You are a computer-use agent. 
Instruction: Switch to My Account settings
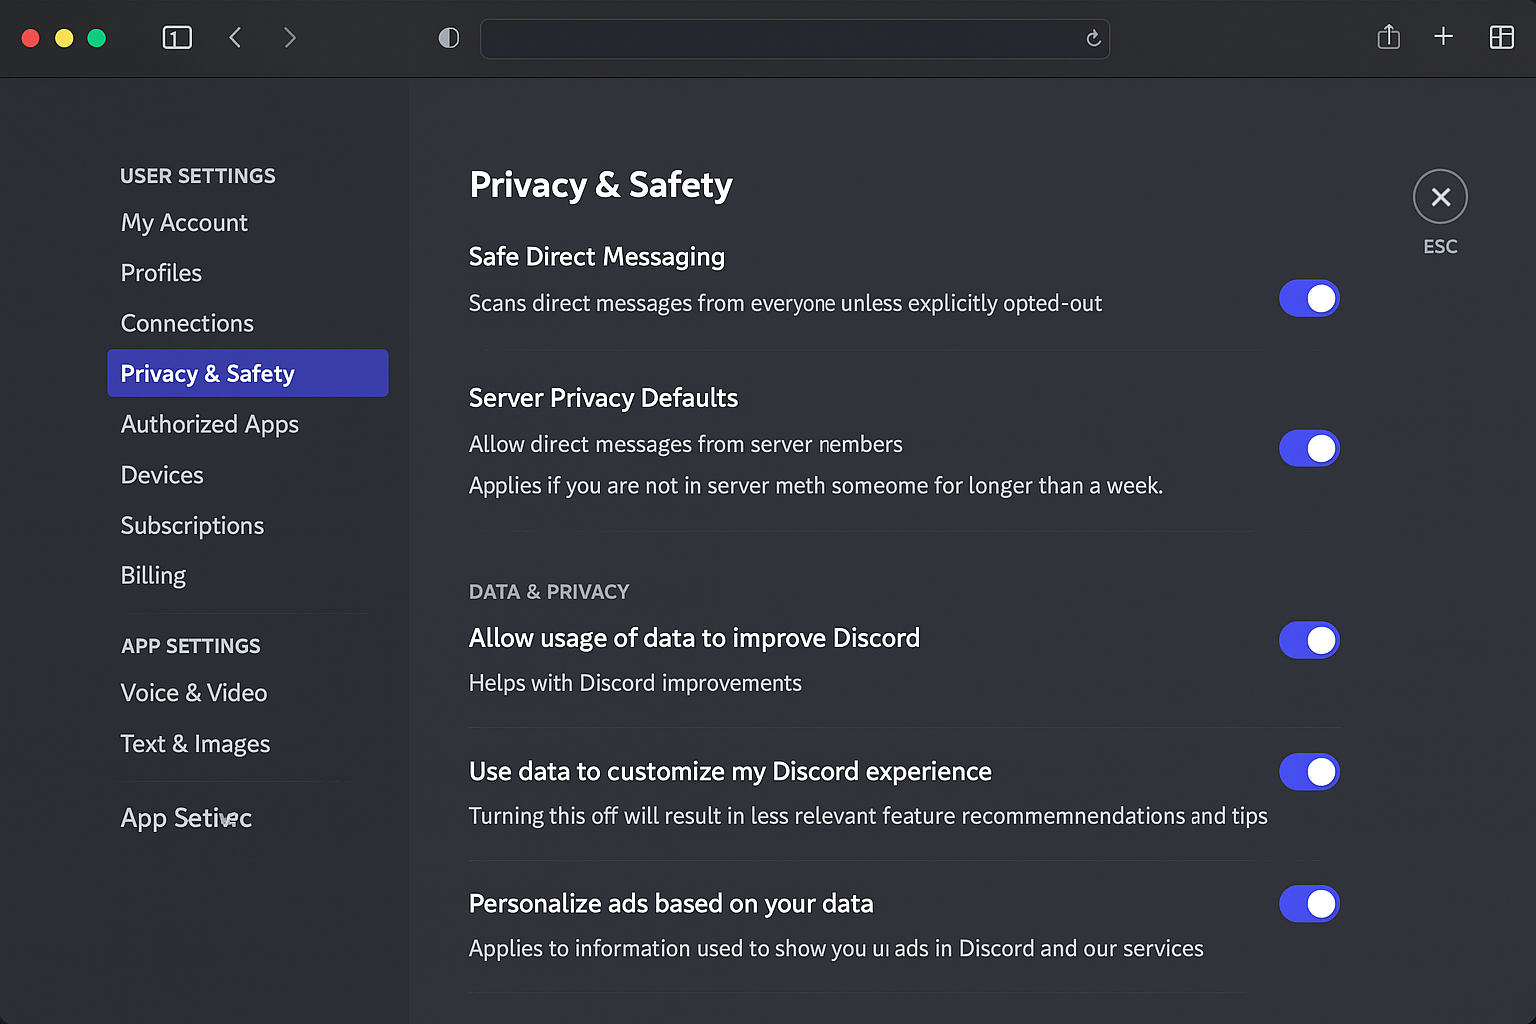click(x=184, y=222)
